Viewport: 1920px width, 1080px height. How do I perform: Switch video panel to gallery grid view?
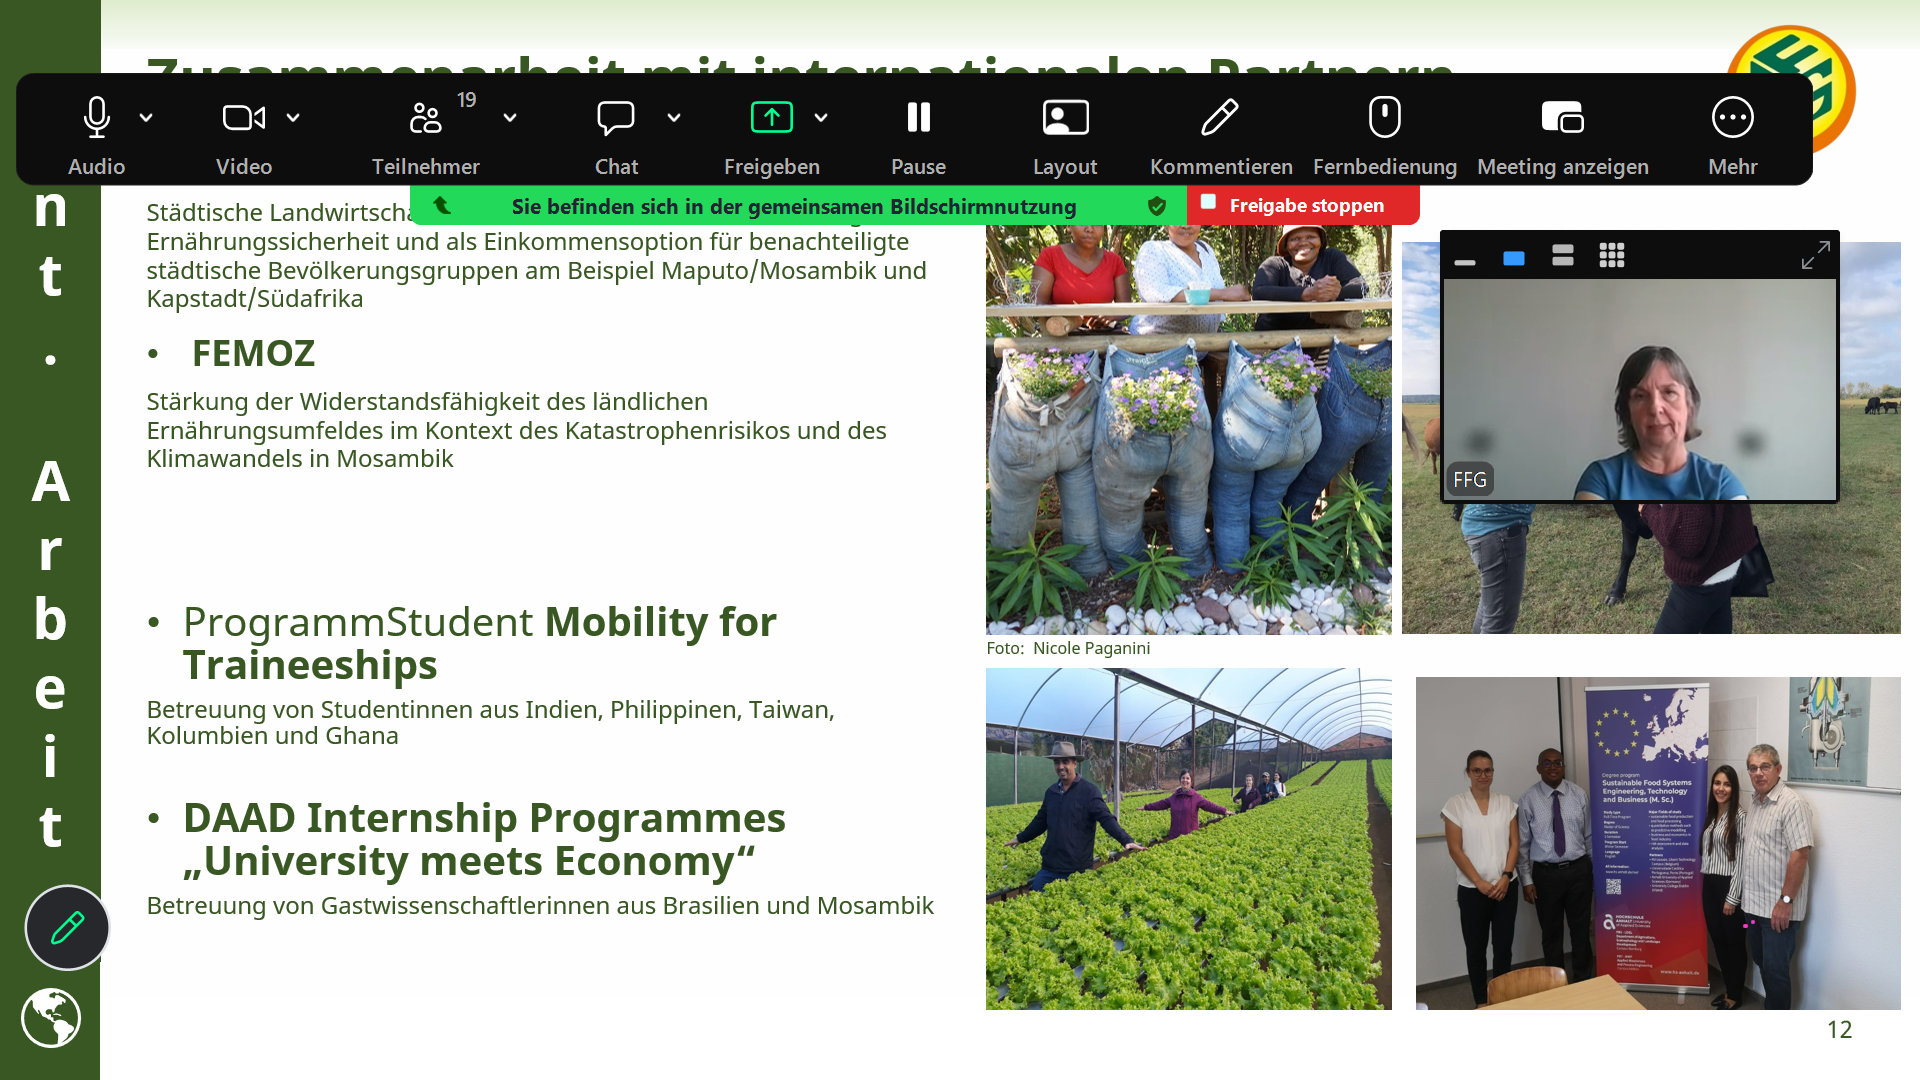(x=1611, y=256)
